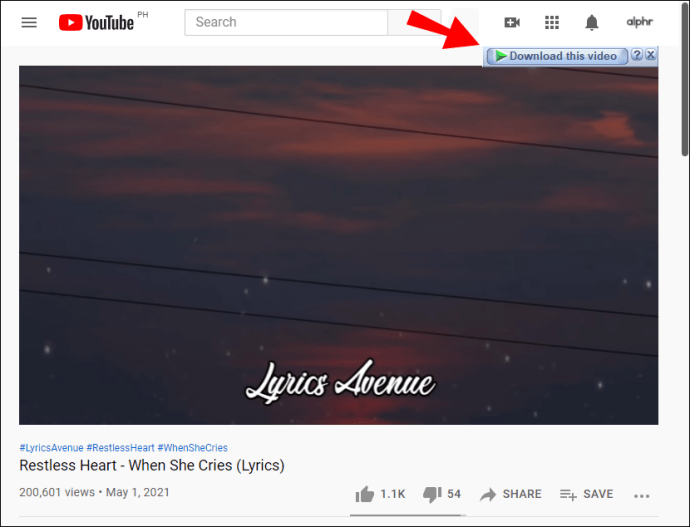Image resolution: width=690 pixels, height=527 pixels.
Task: Open the YouTube apps grid
Action: coord(552,22)
